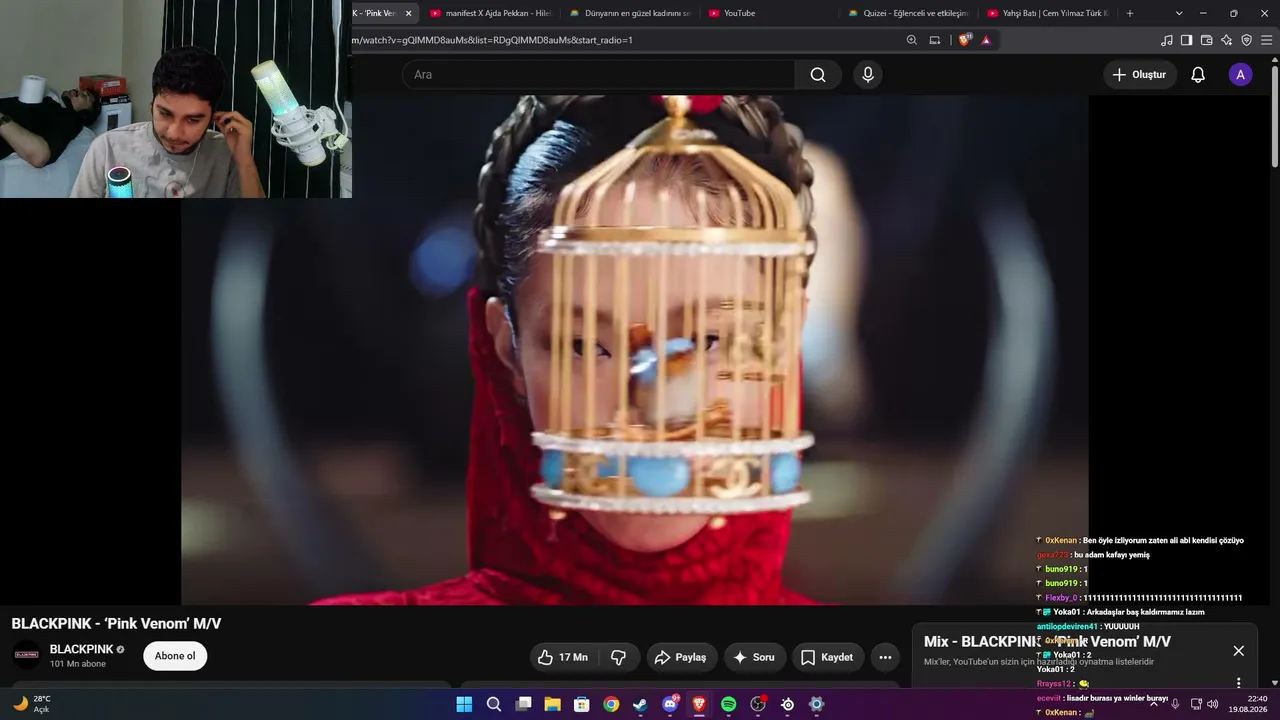
Task: Close the Pink Venom browser tab
Action: [x=408, y=13]
